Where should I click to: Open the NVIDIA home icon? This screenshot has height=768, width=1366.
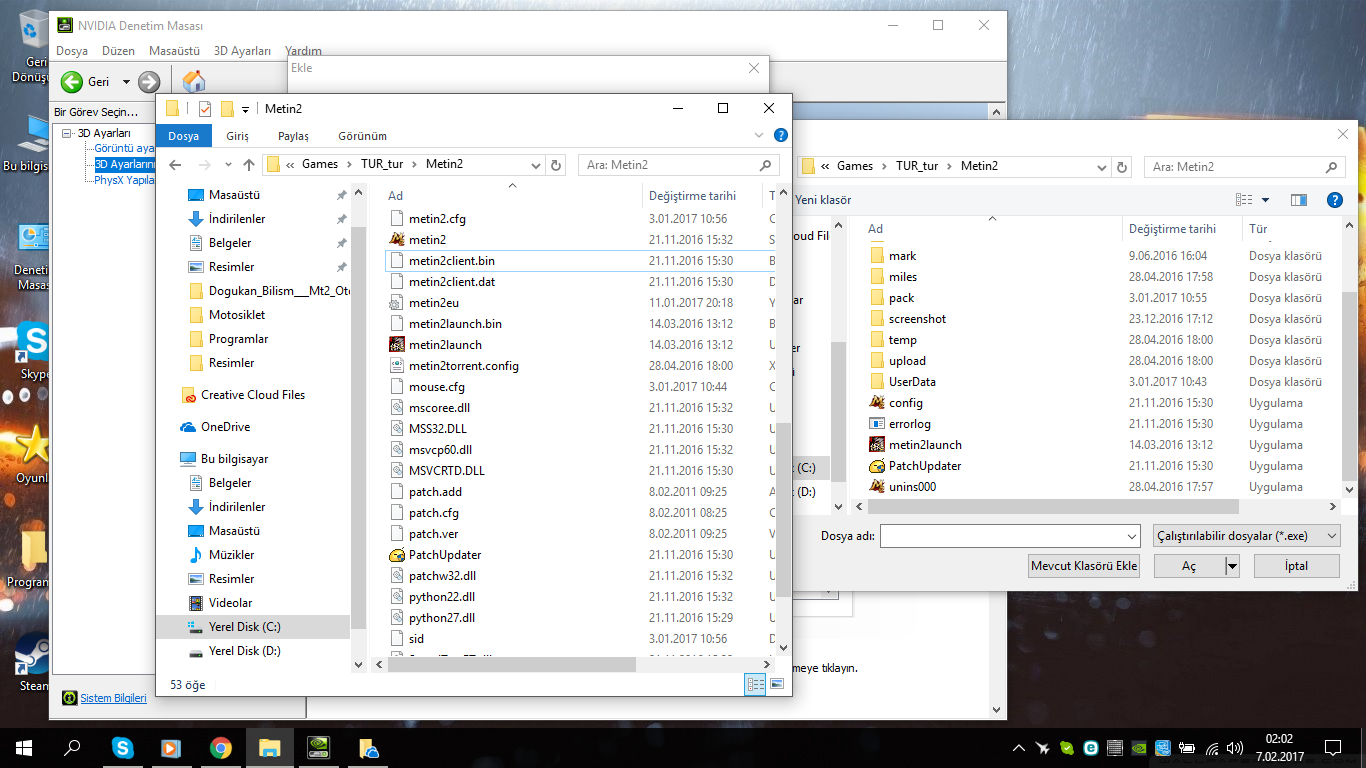click(x=194, y=82)
